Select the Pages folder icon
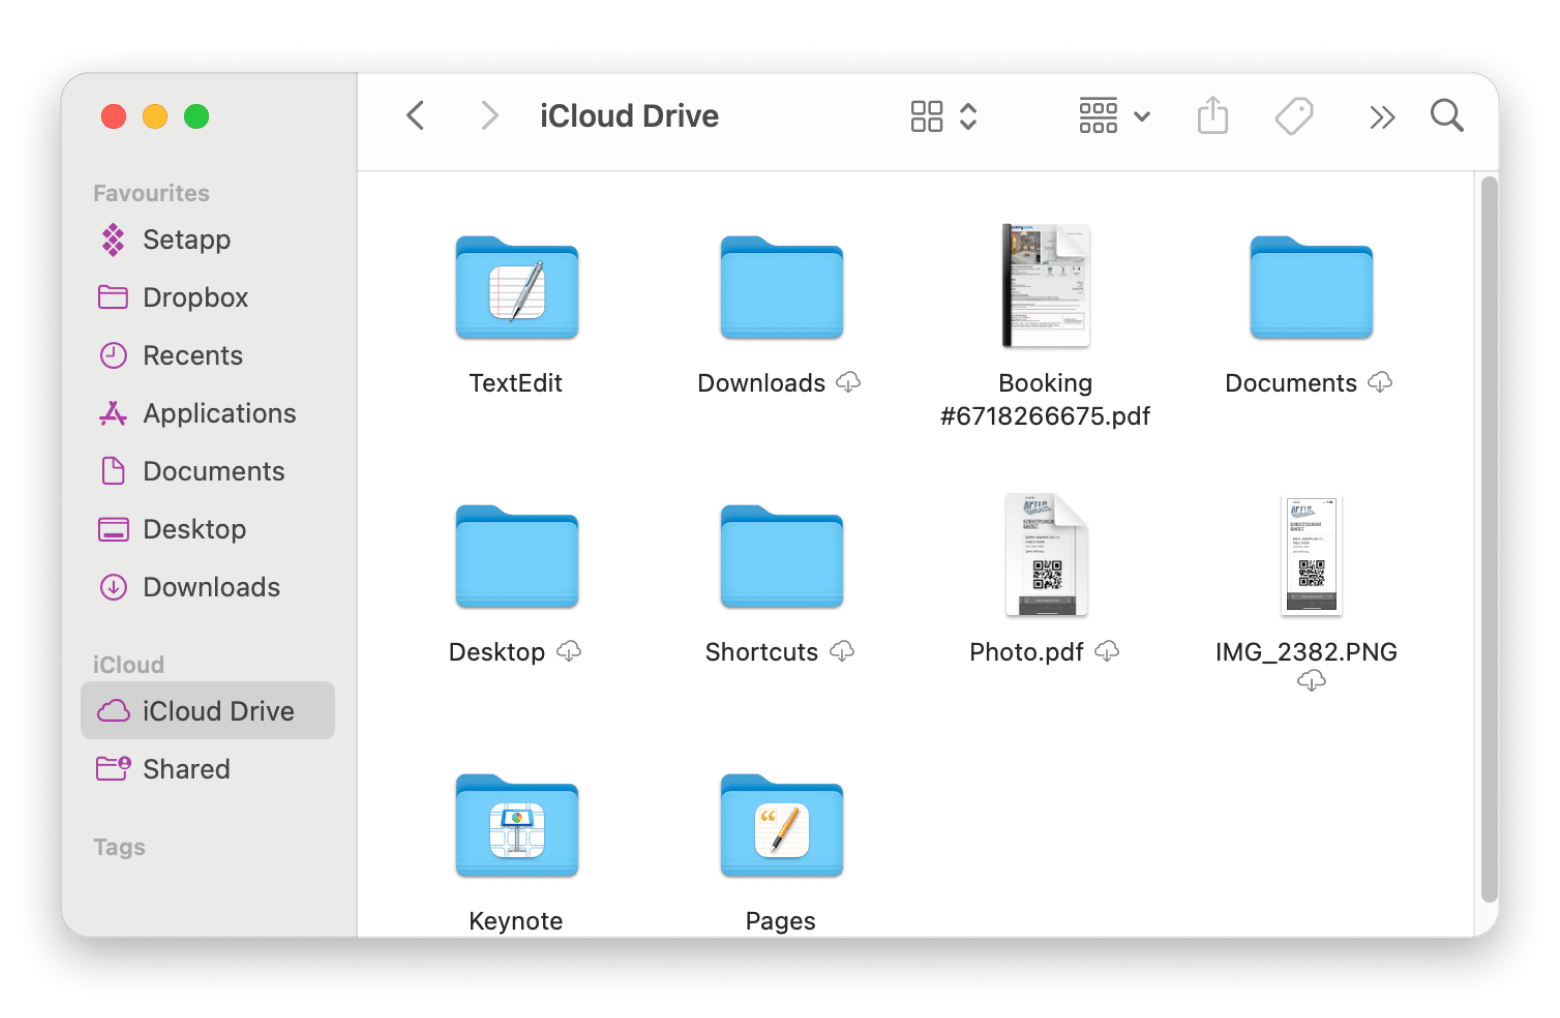Viewport: 1560px width, 1018px height. (x=781, y=826)
